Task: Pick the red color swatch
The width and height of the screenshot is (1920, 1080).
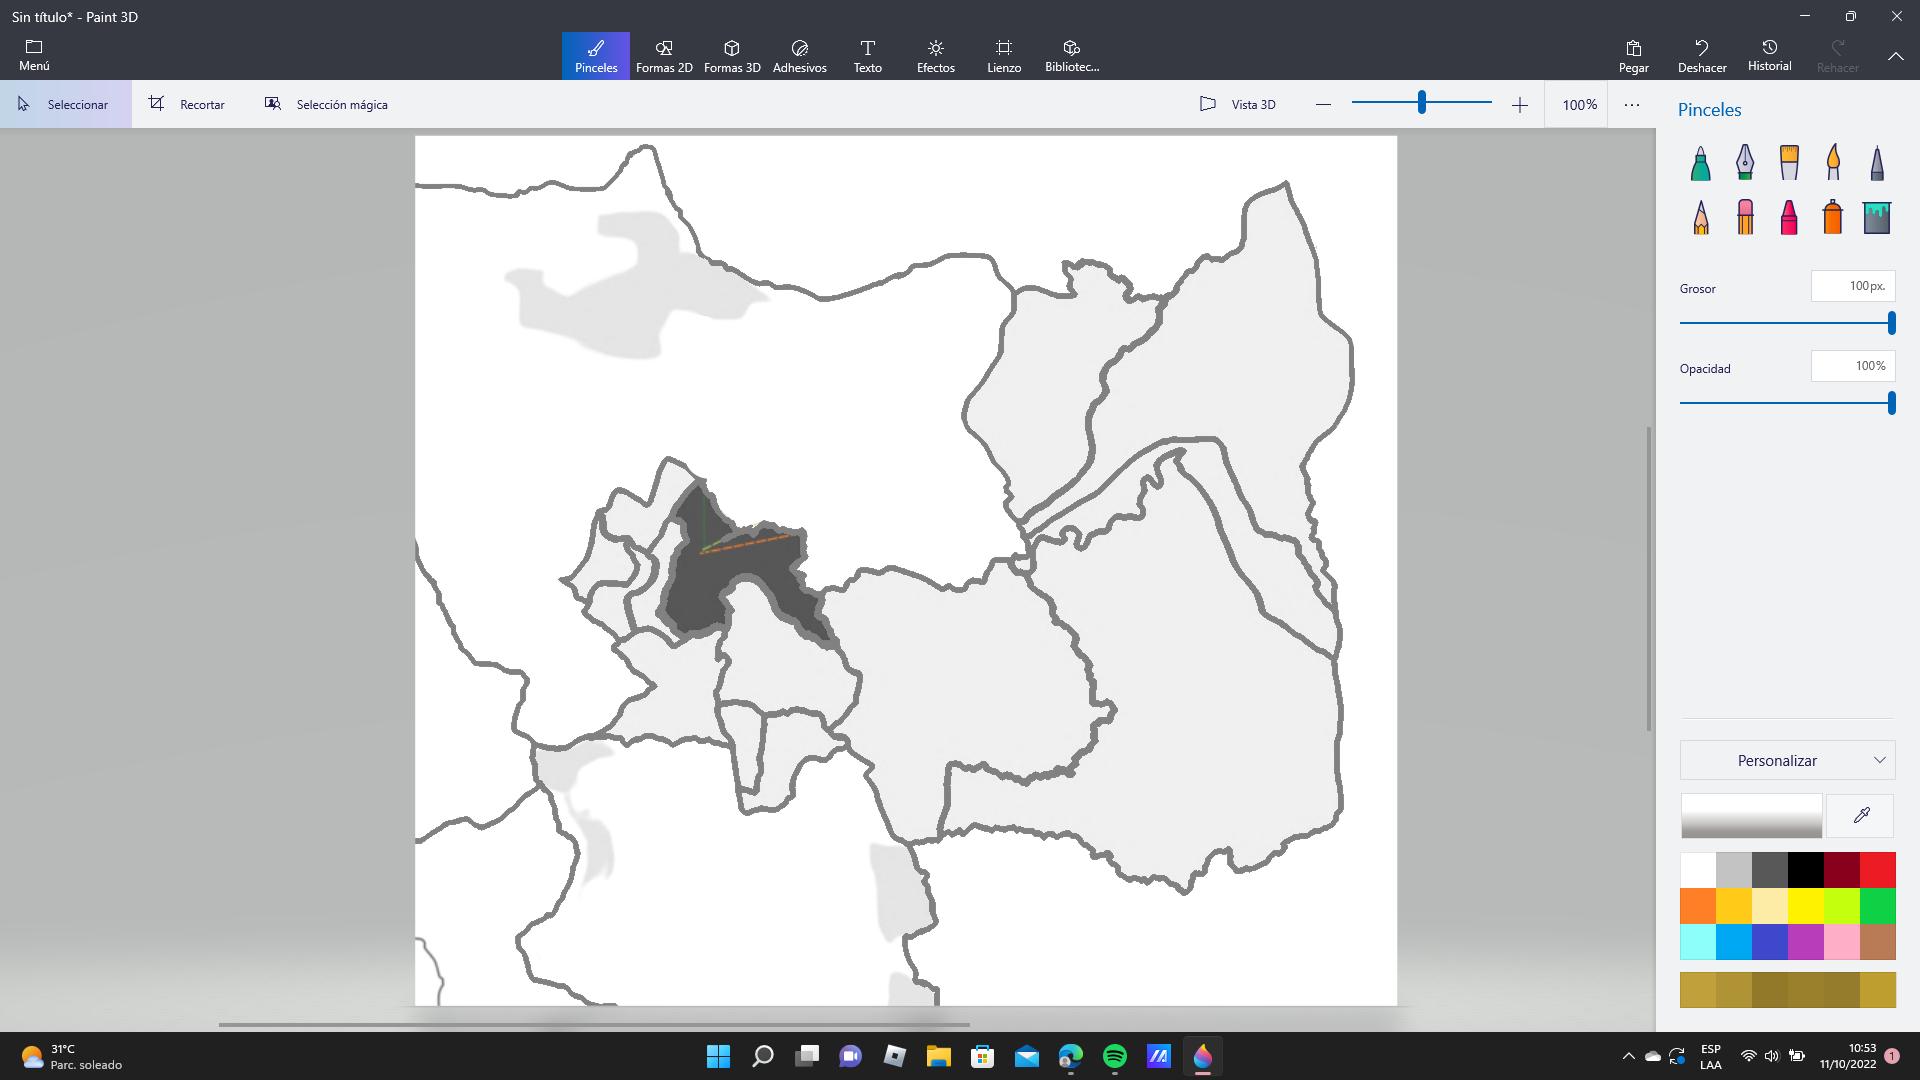Action: tap(1877, 870)
